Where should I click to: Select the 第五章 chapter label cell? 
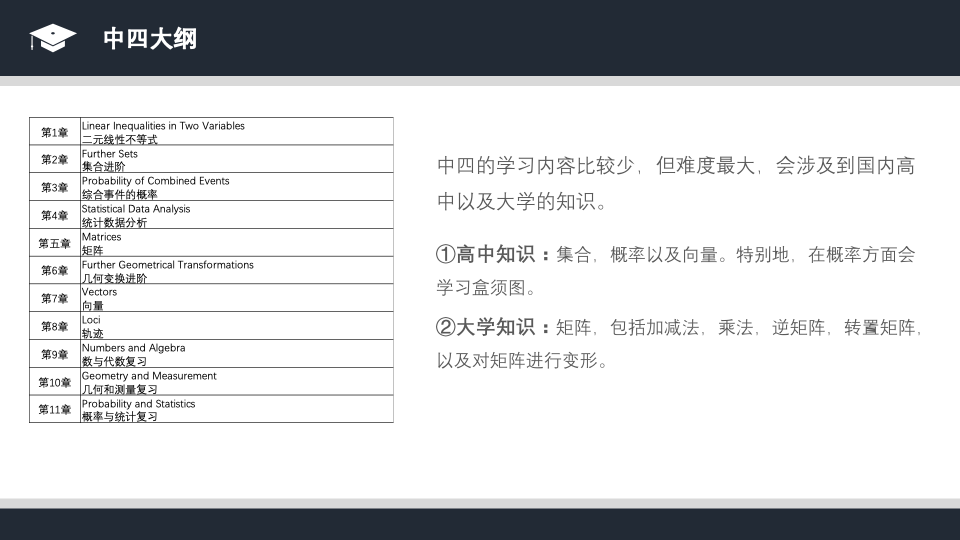[x=54, y=243]
